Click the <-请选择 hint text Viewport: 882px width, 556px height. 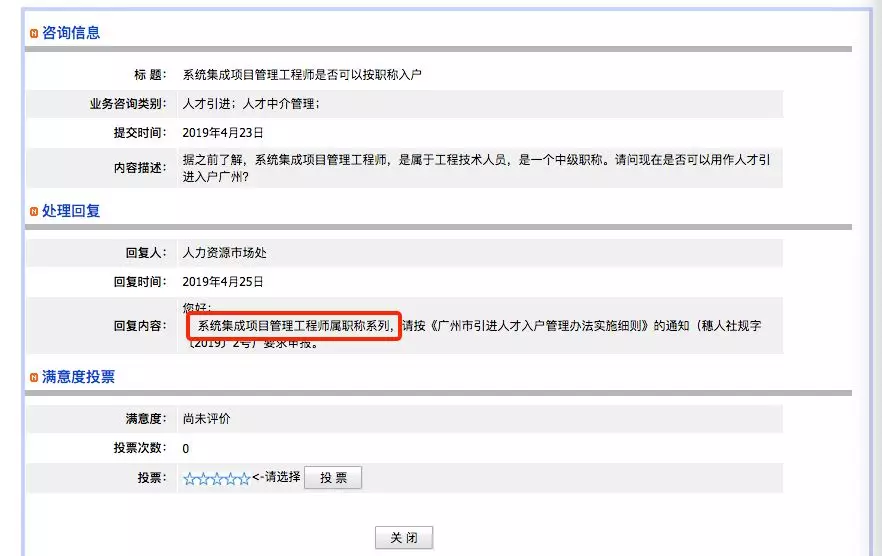pyautogui.click(x=276, y=477)
